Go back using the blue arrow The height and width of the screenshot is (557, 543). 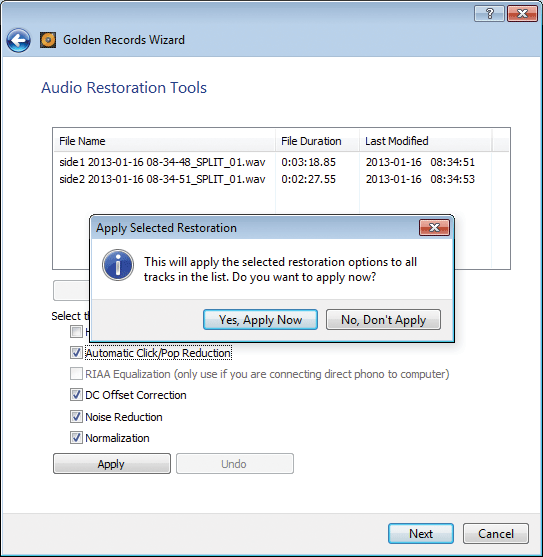(x=18, y=40)
